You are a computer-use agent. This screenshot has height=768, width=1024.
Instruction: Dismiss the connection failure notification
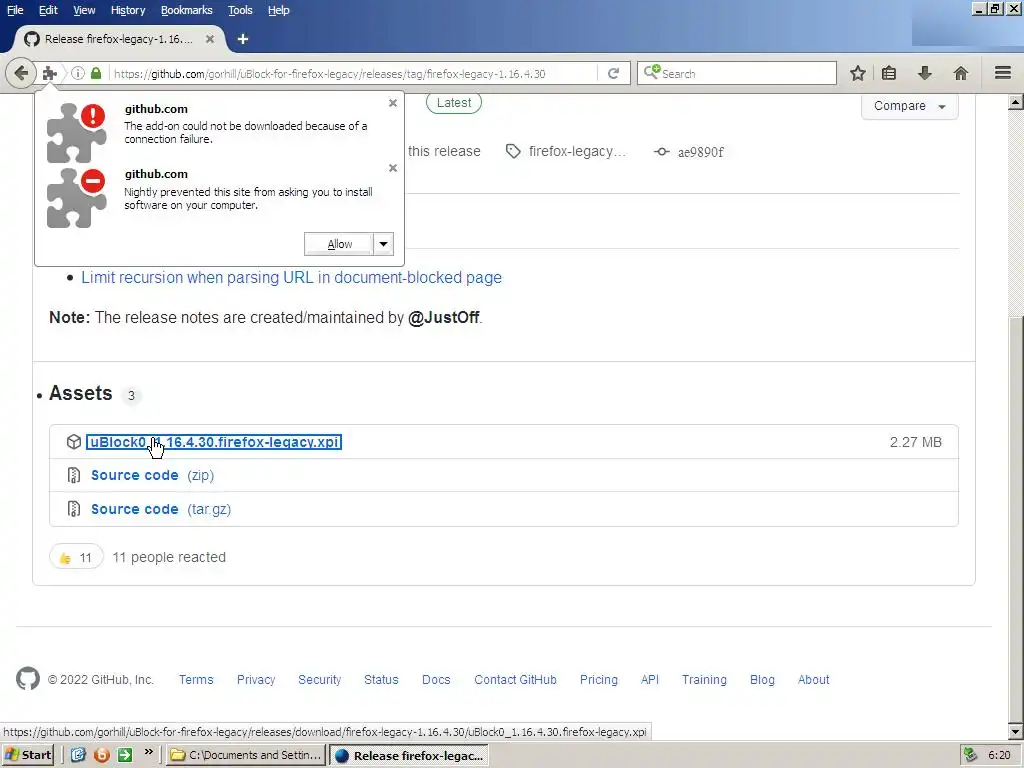point(392,103)
